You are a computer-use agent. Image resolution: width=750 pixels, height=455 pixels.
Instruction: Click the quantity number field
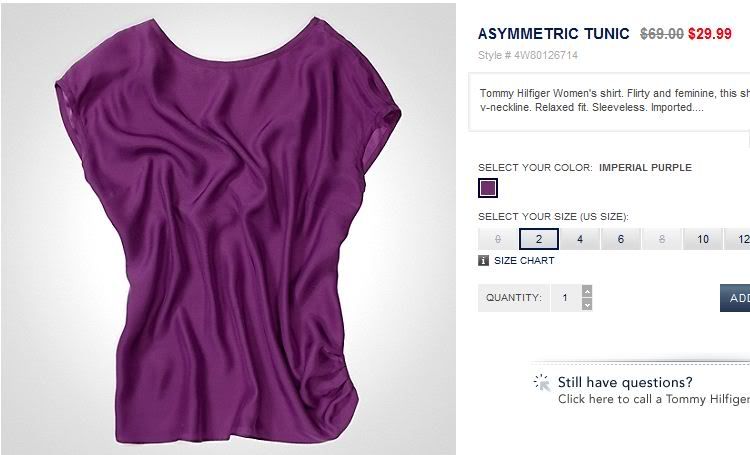point(566,298)
